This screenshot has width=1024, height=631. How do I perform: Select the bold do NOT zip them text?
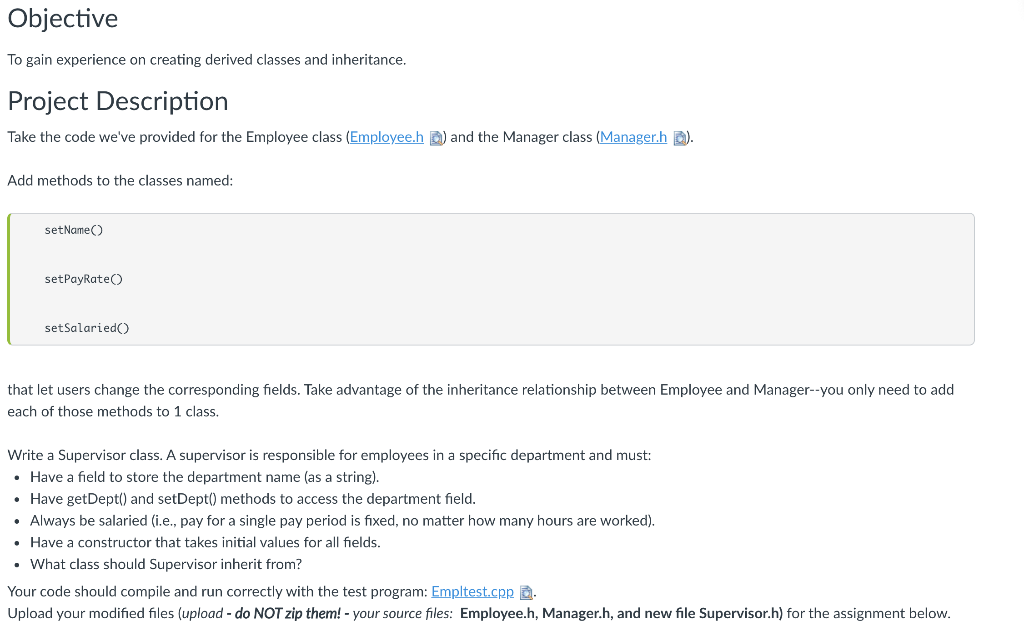289,612
